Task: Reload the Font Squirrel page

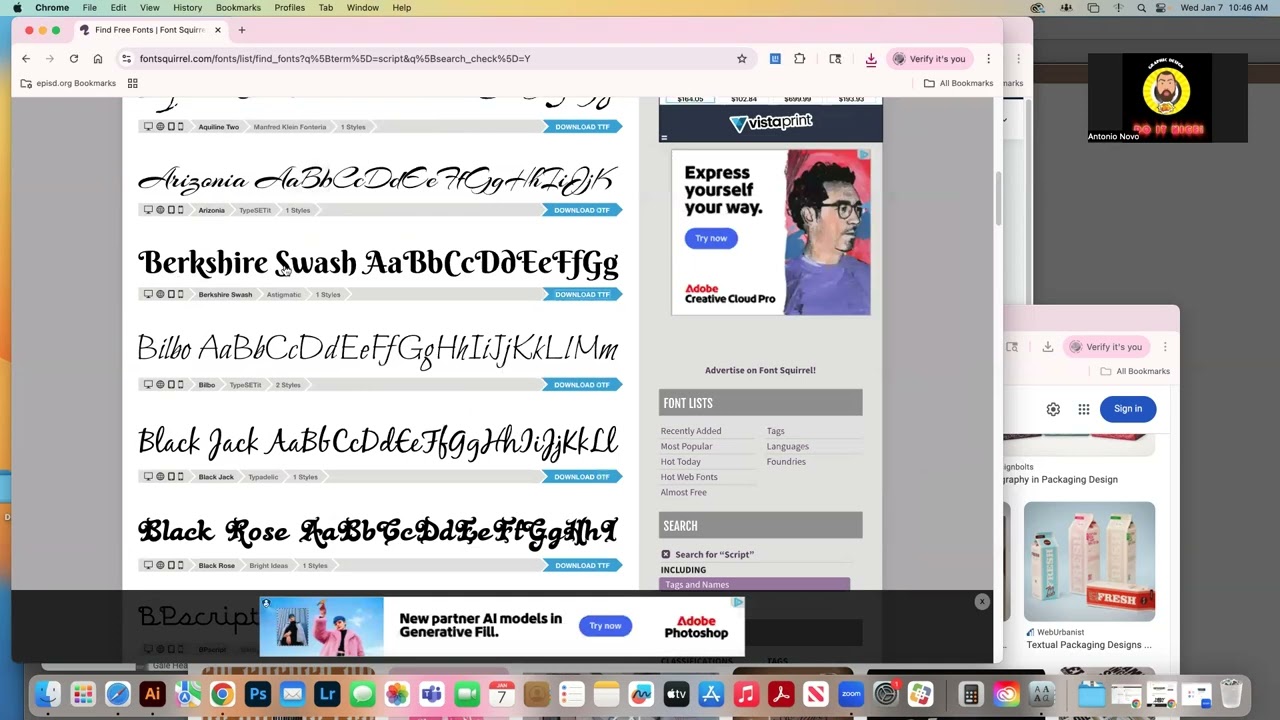Action: [x=74, y=59]
